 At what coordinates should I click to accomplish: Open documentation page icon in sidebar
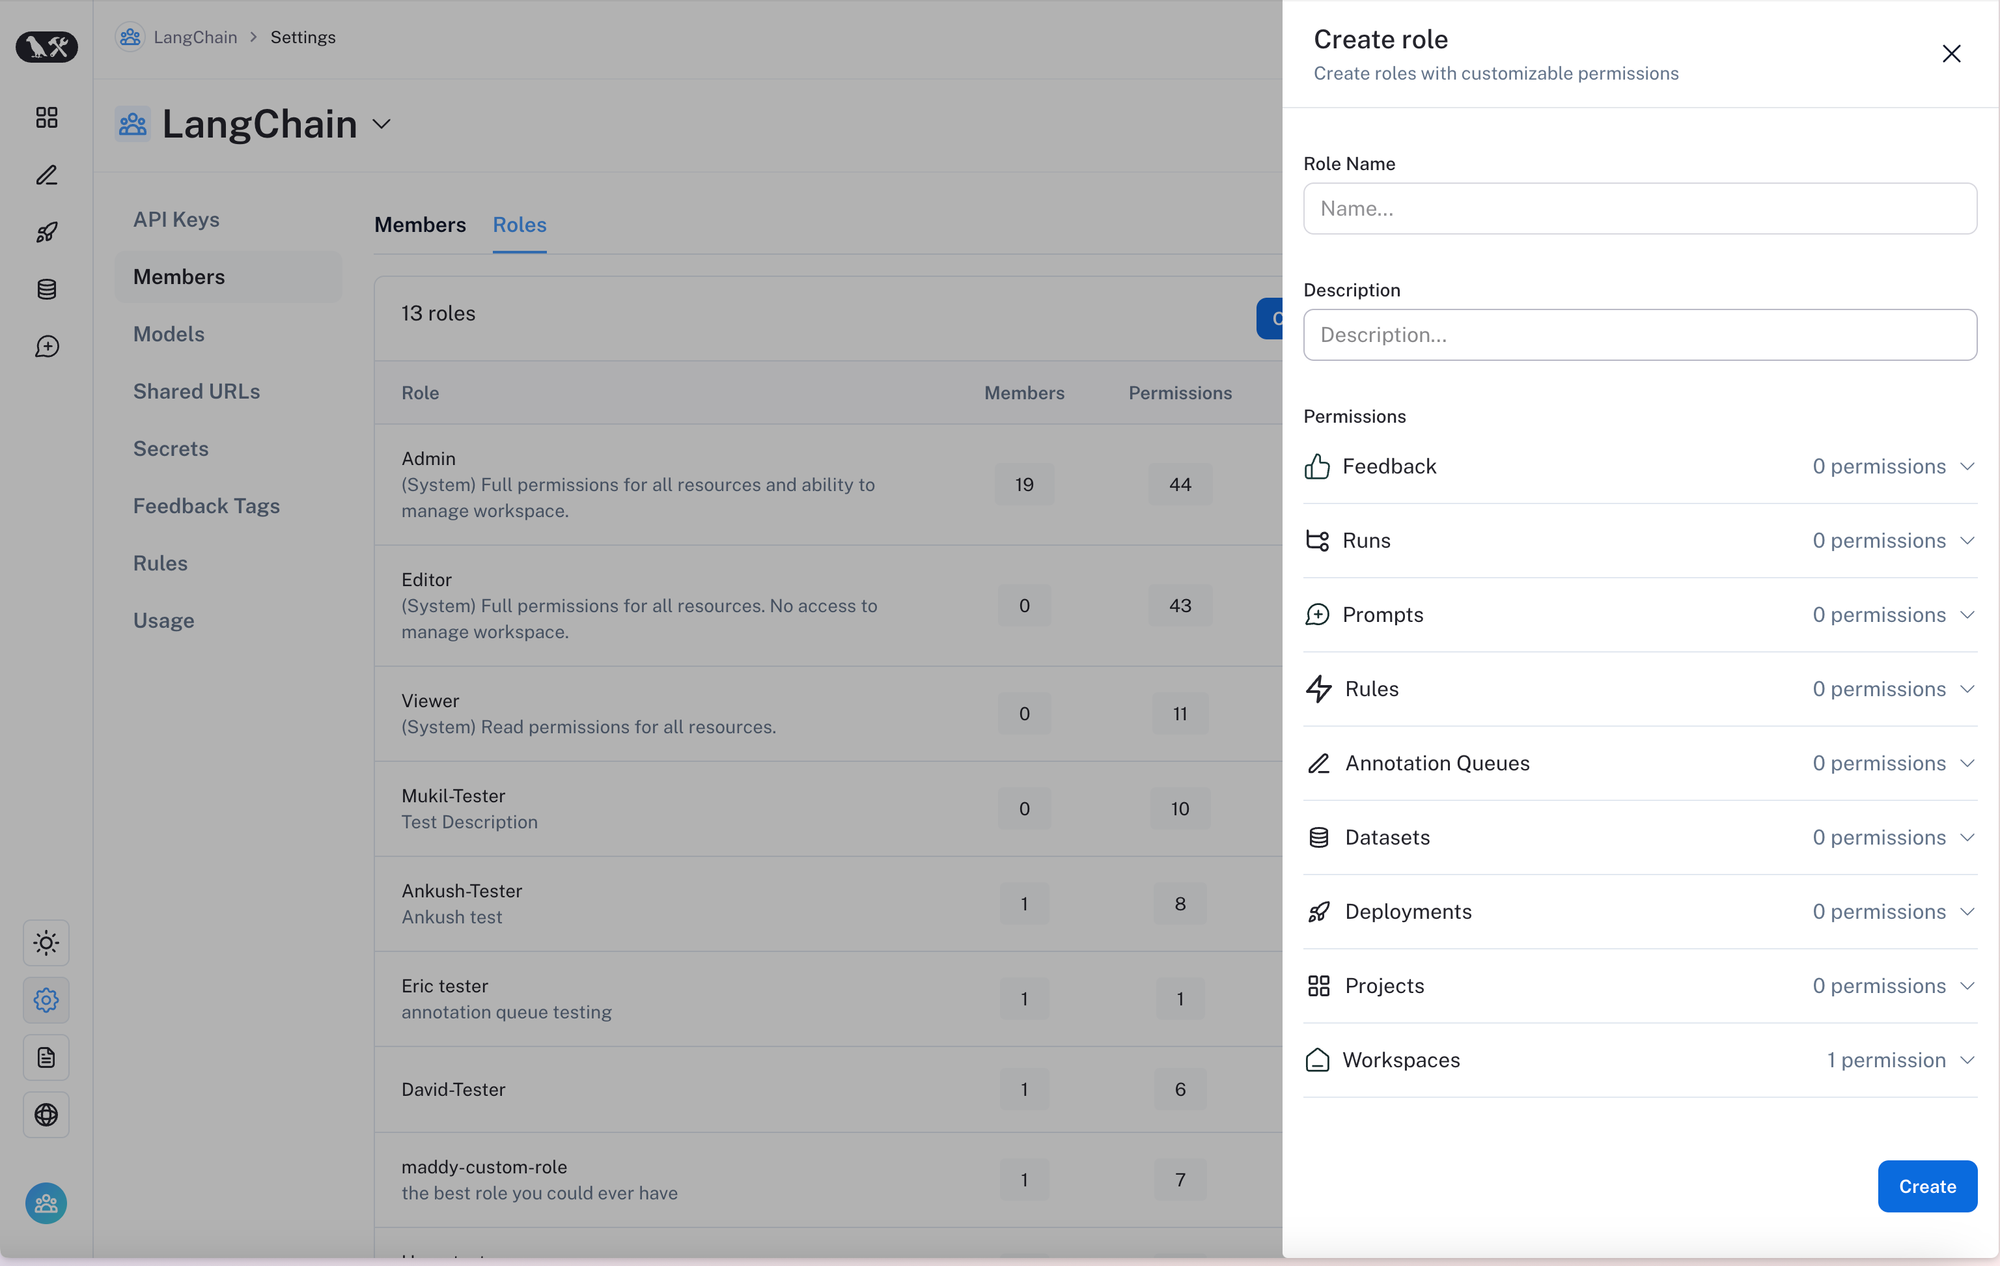click(x=46, y=1058)
